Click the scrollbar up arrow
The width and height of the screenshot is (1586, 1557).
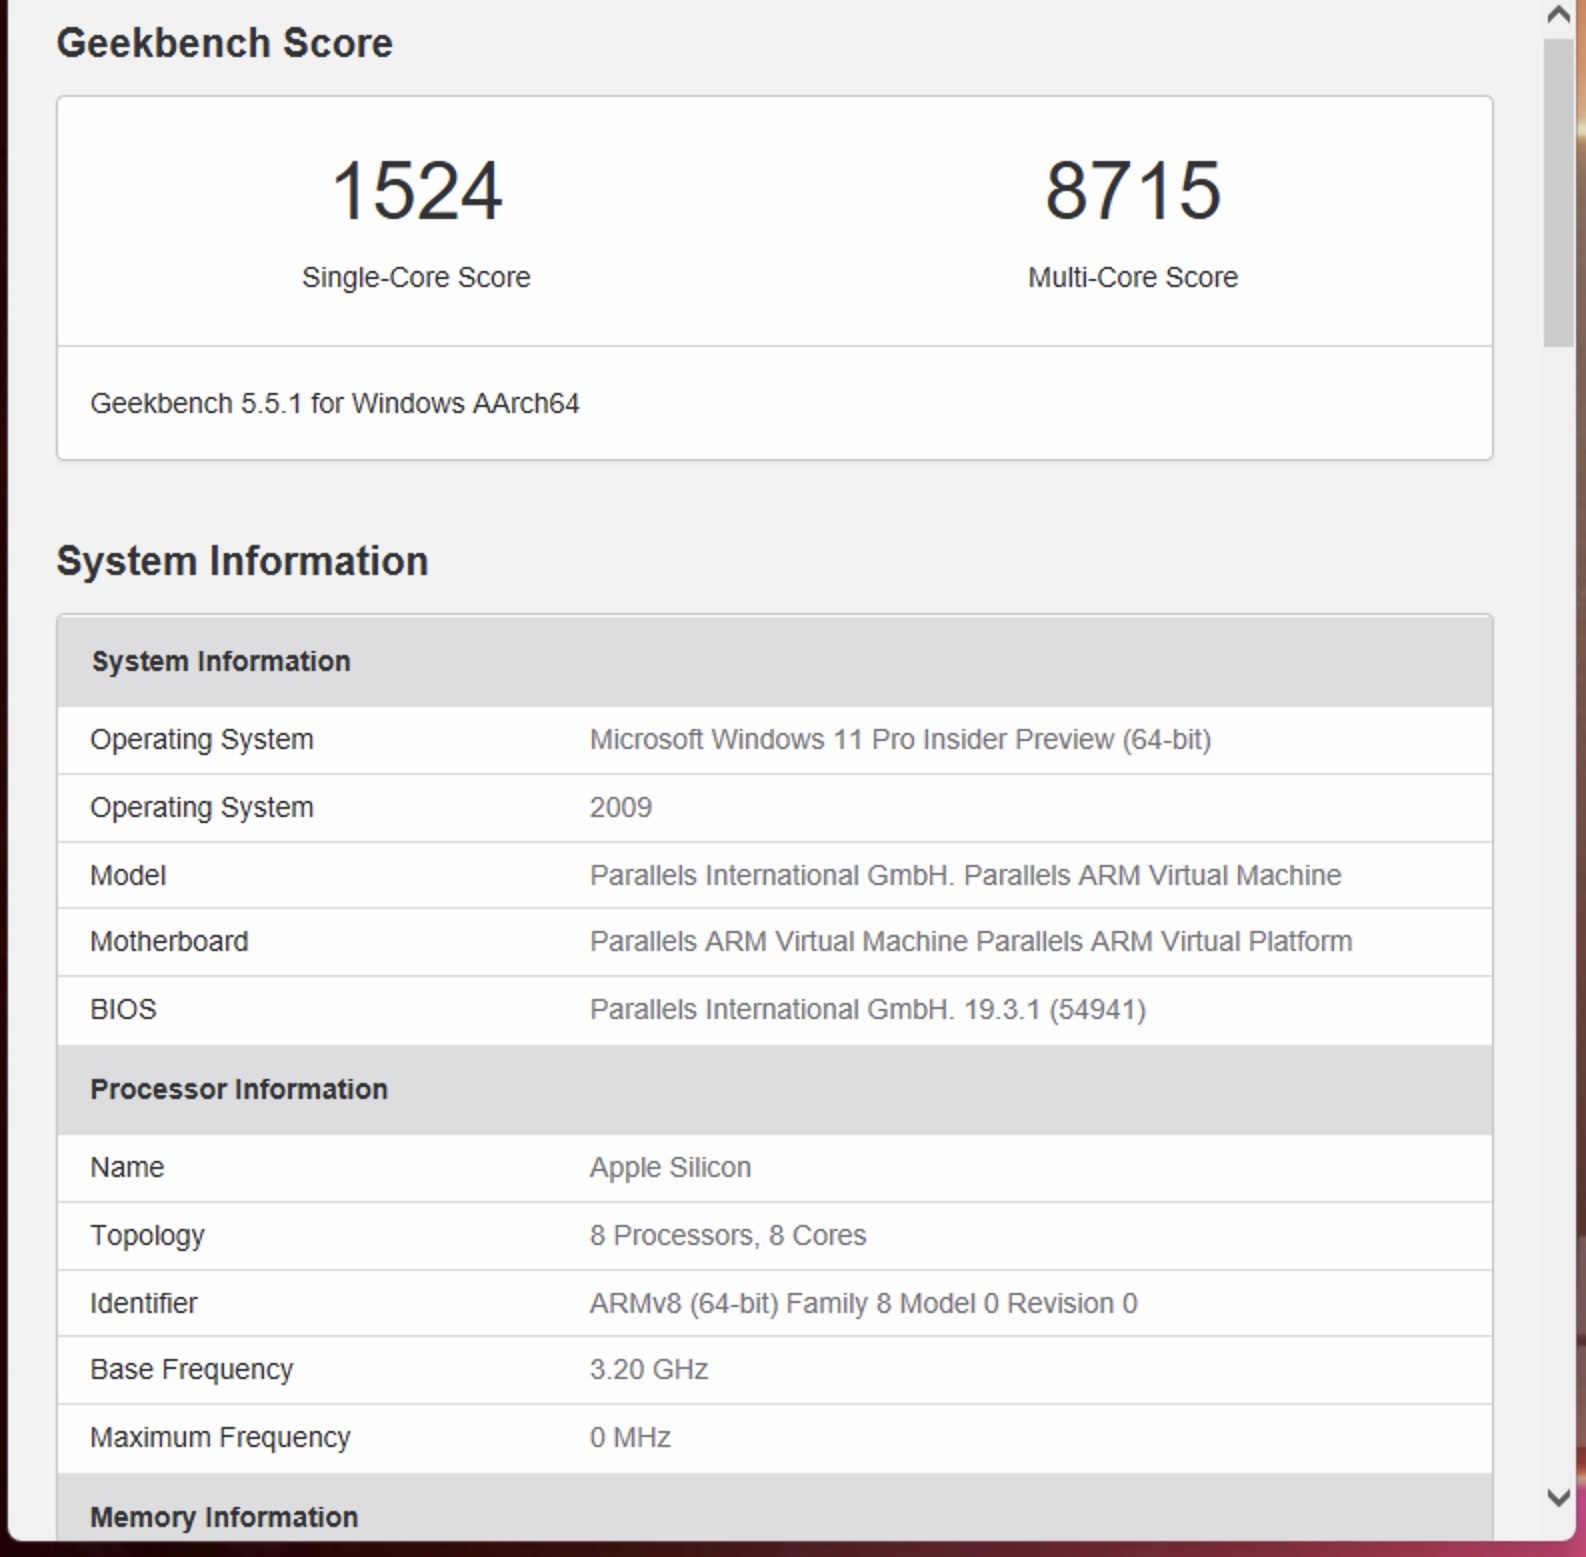tap(1558, 15)
